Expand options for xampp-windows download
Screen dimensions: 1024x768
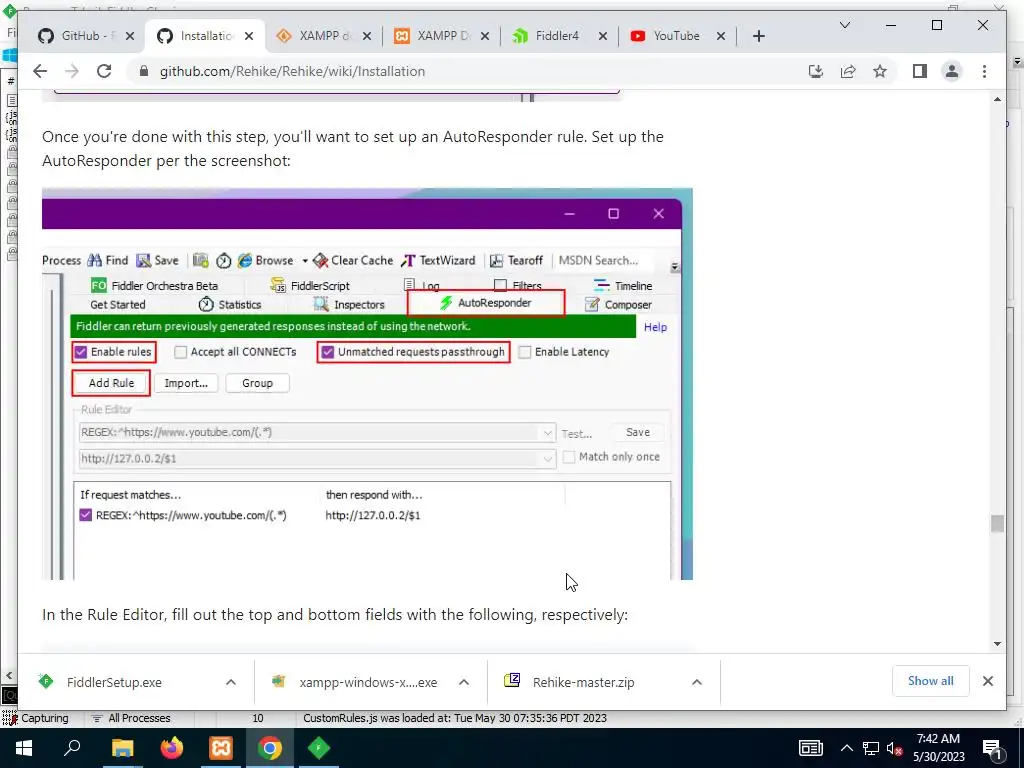click(464, 682)
